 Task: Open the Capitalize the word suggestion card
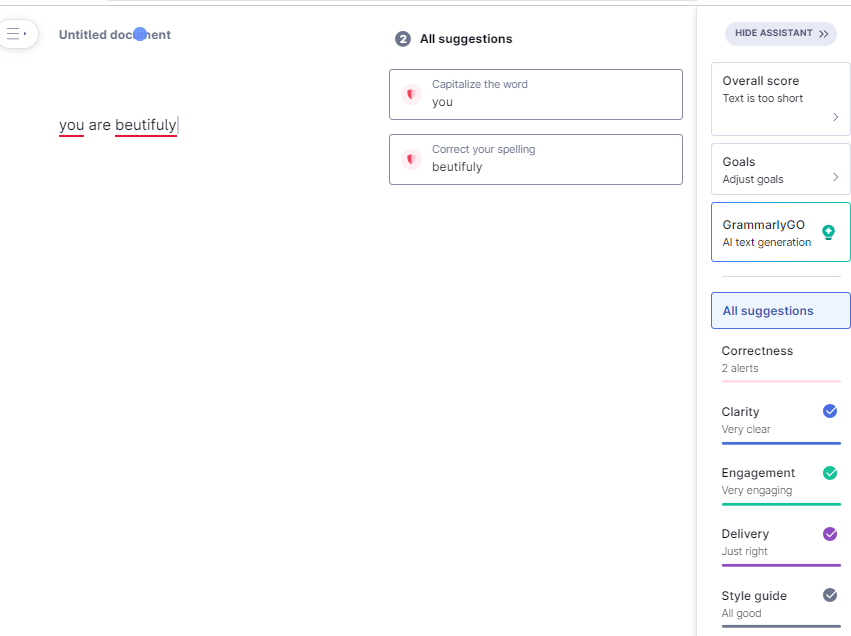click(x=535, y=94)
